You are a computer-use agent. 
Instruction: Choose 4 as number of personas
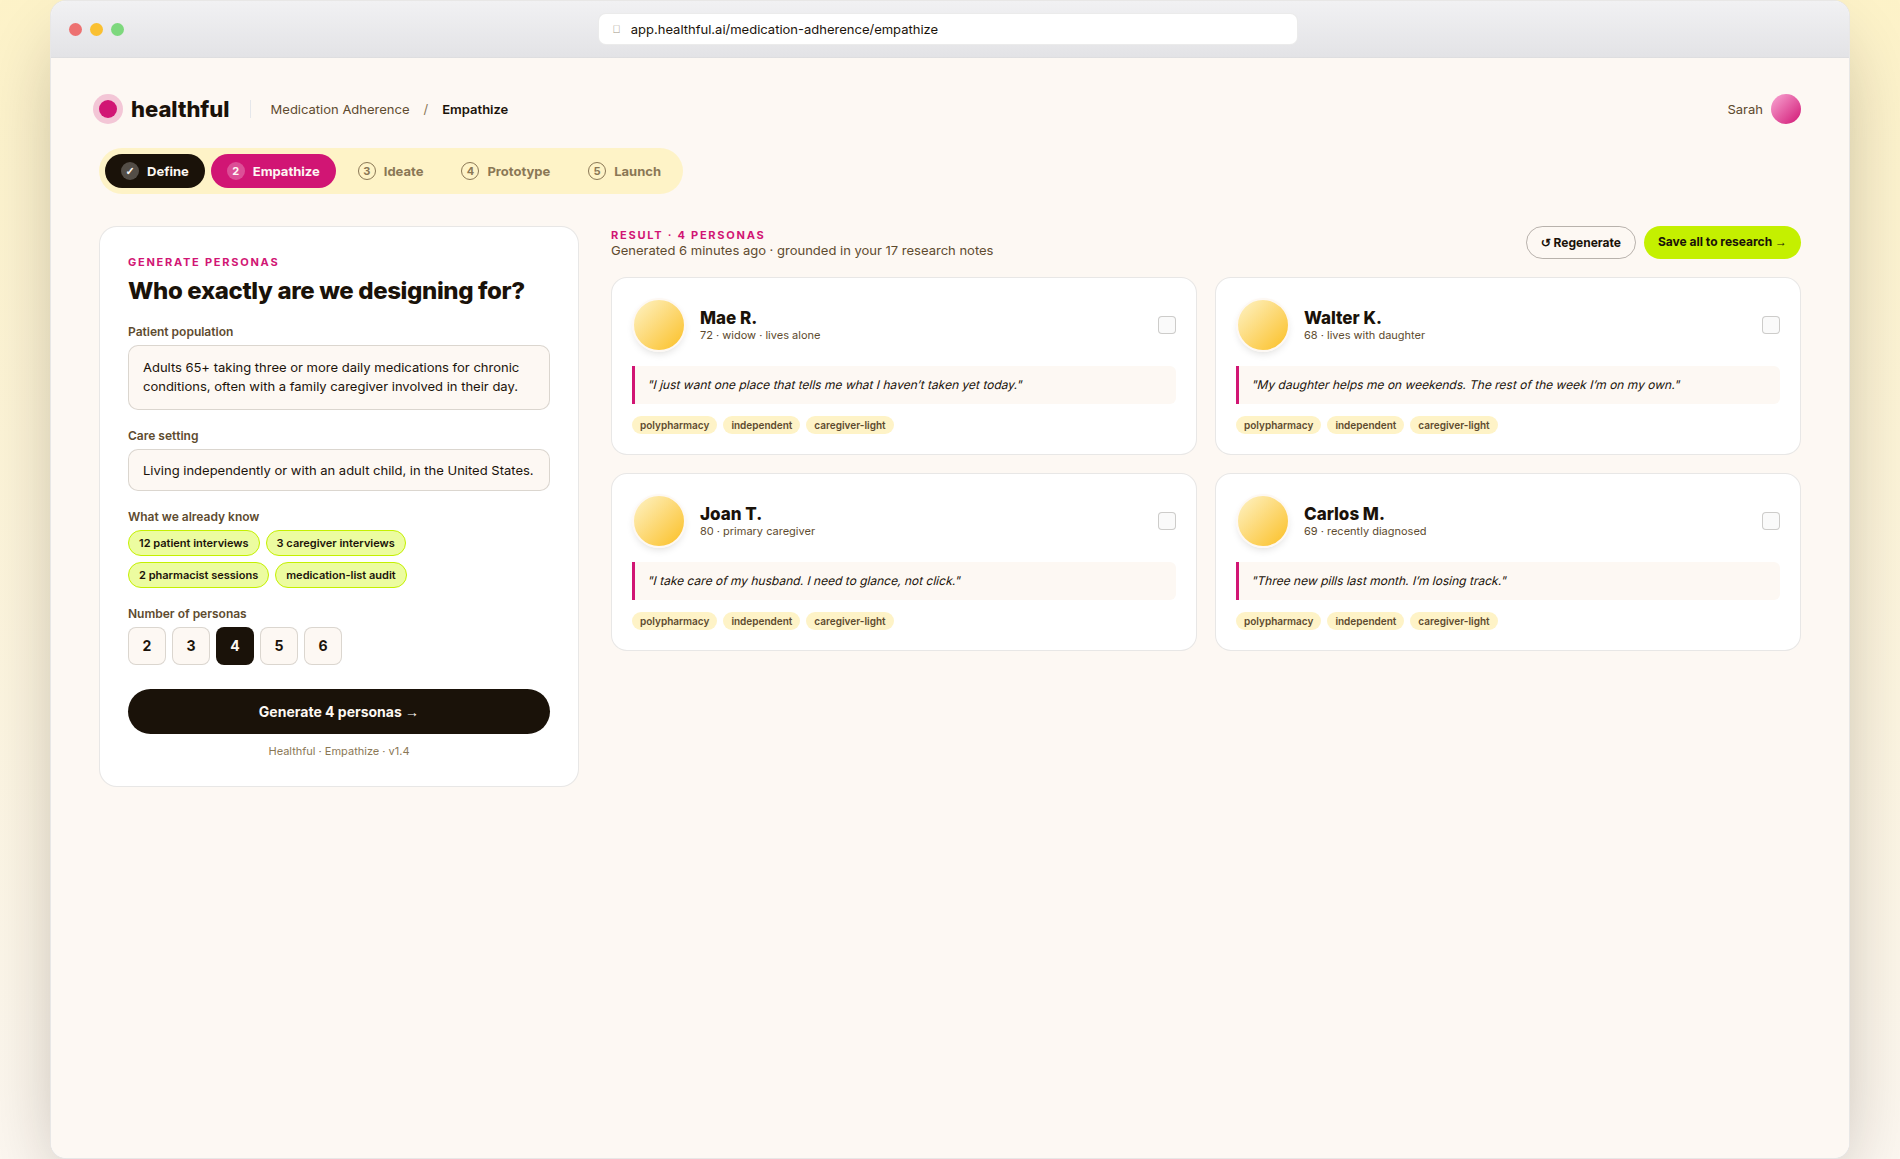[235, 646]
